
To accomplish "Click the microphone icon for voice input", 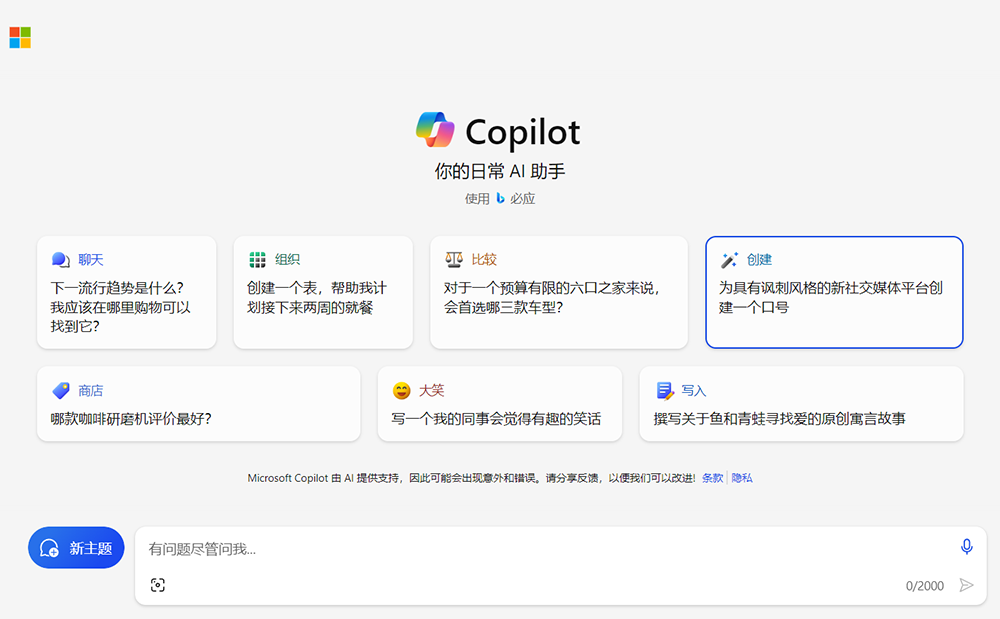I will pos(966,546).
